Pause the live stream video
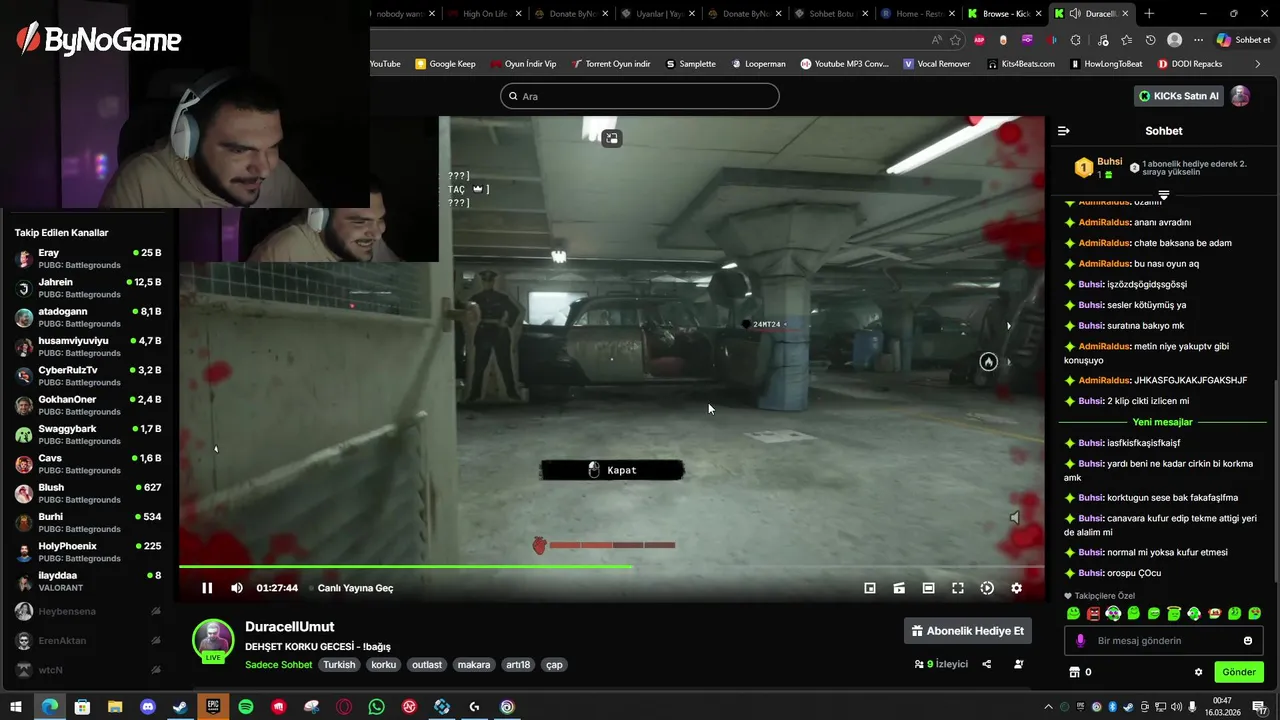This screenshot has height=720, width=1280. 207,588
